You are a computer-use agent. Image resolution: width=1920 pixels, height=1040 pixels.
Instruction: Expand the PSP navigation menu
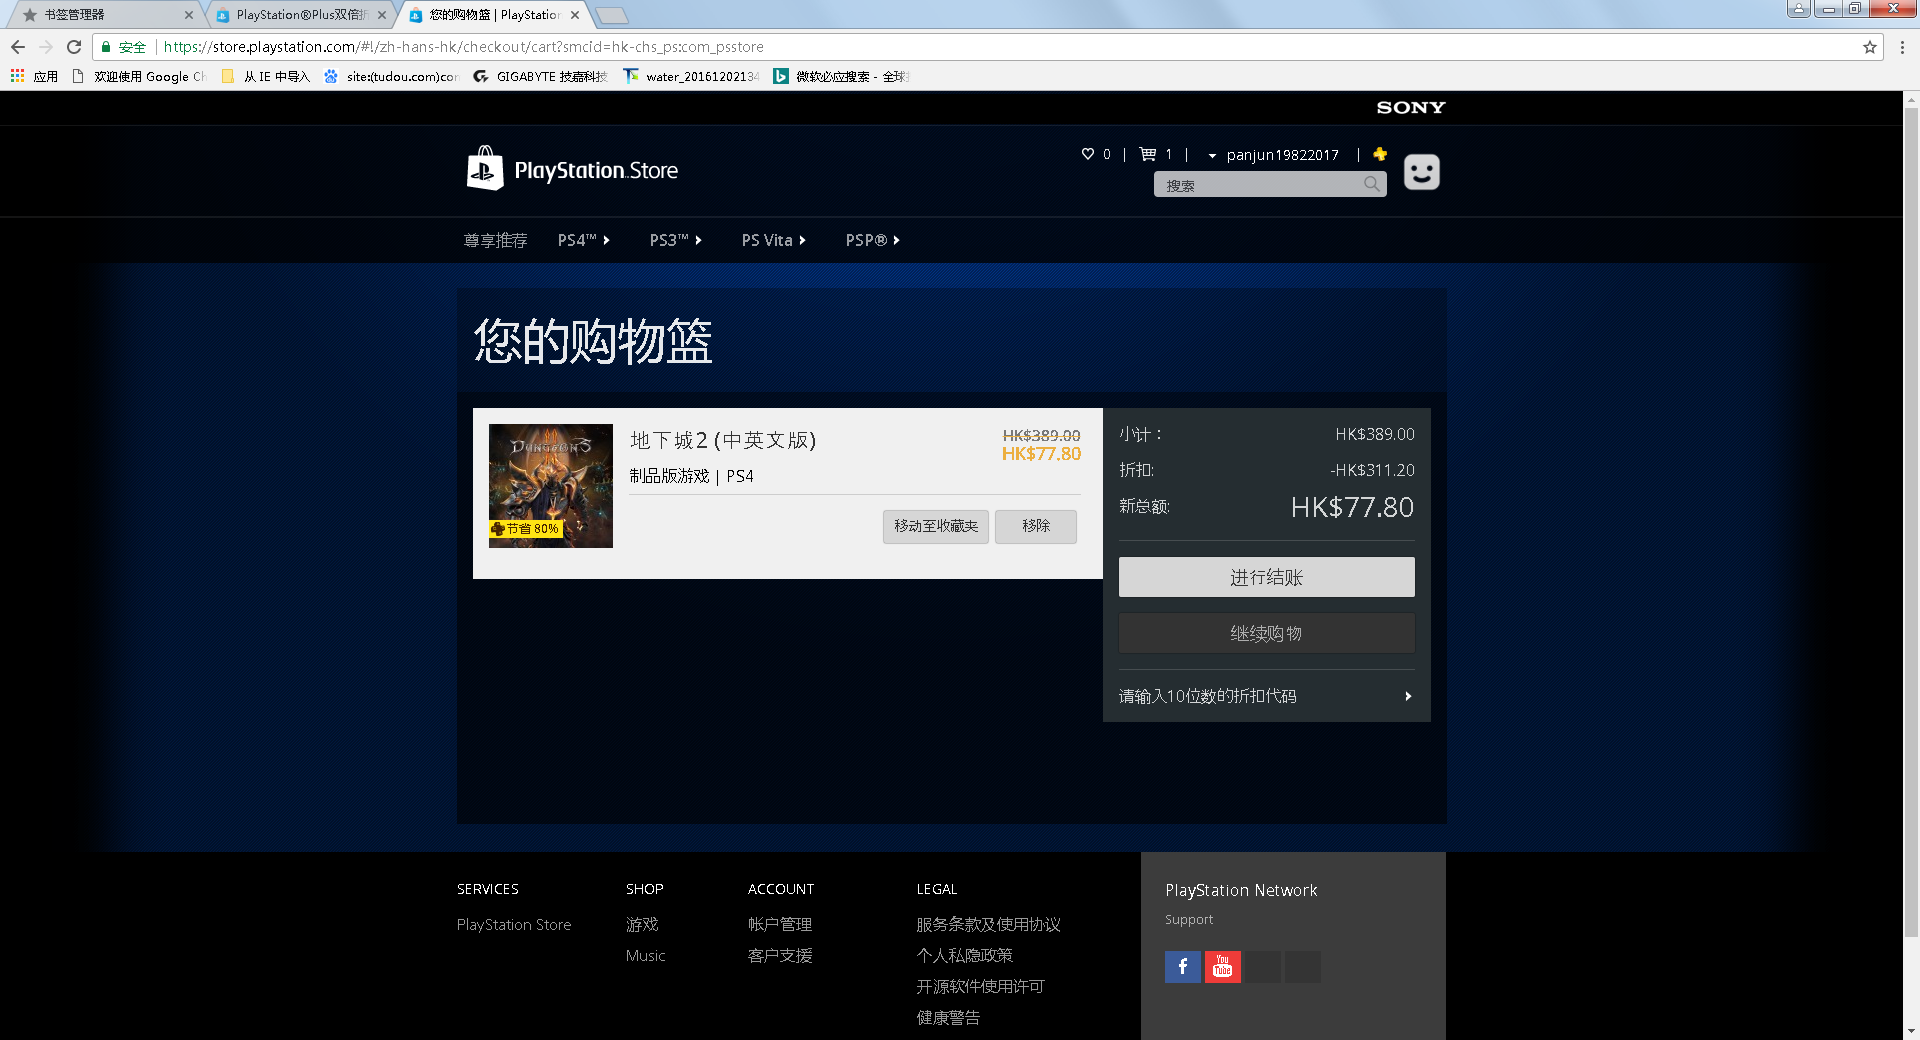click(873, 240)
